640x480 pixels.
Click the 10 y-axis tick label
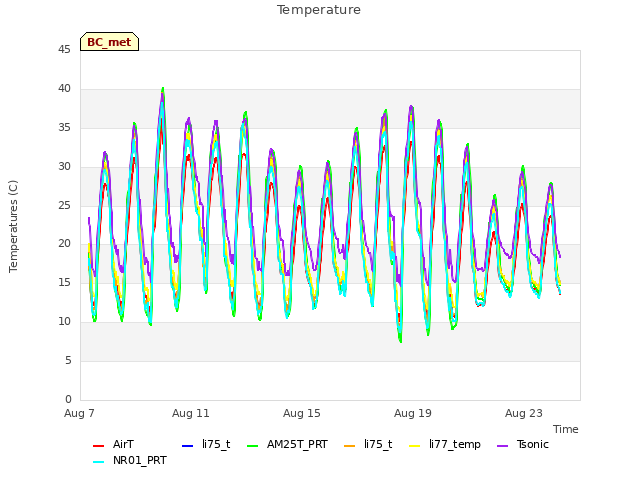pyautogui.click(x=64, y=322)
